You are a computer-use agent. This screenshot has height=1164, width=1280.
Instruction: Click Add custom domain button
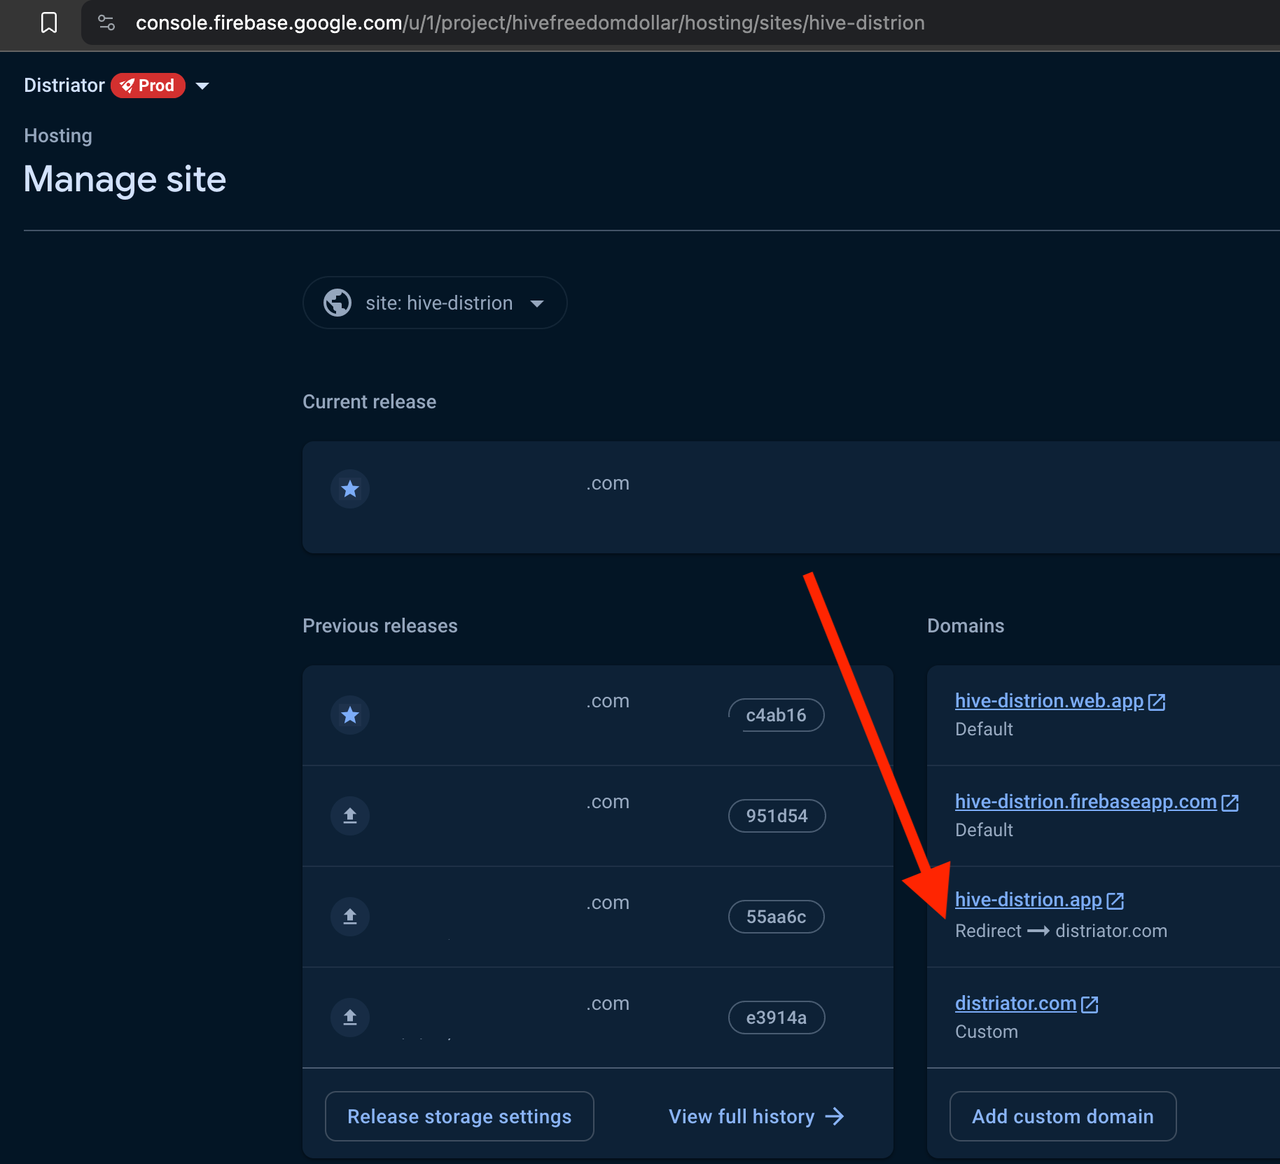[1063, 1117]
